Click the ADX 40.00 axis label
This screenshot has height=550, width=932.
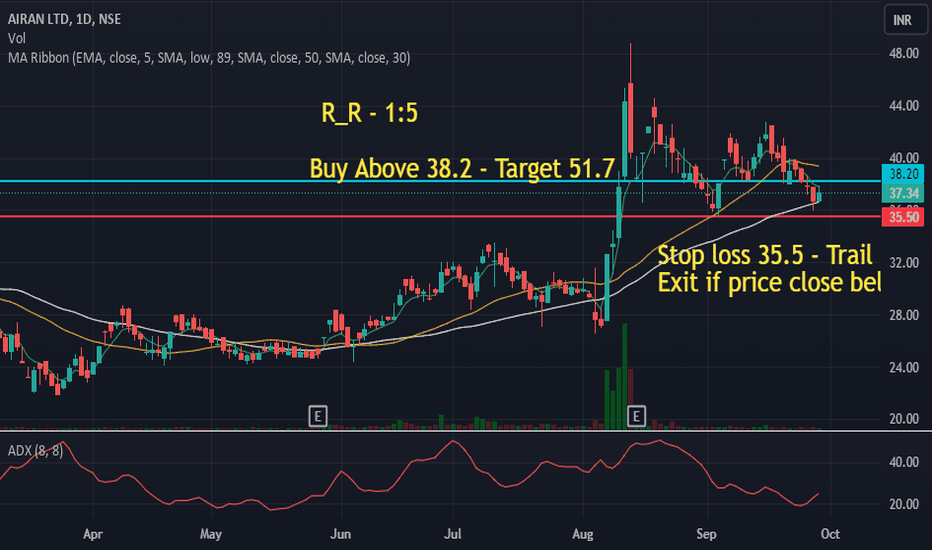tap(903, 462)
